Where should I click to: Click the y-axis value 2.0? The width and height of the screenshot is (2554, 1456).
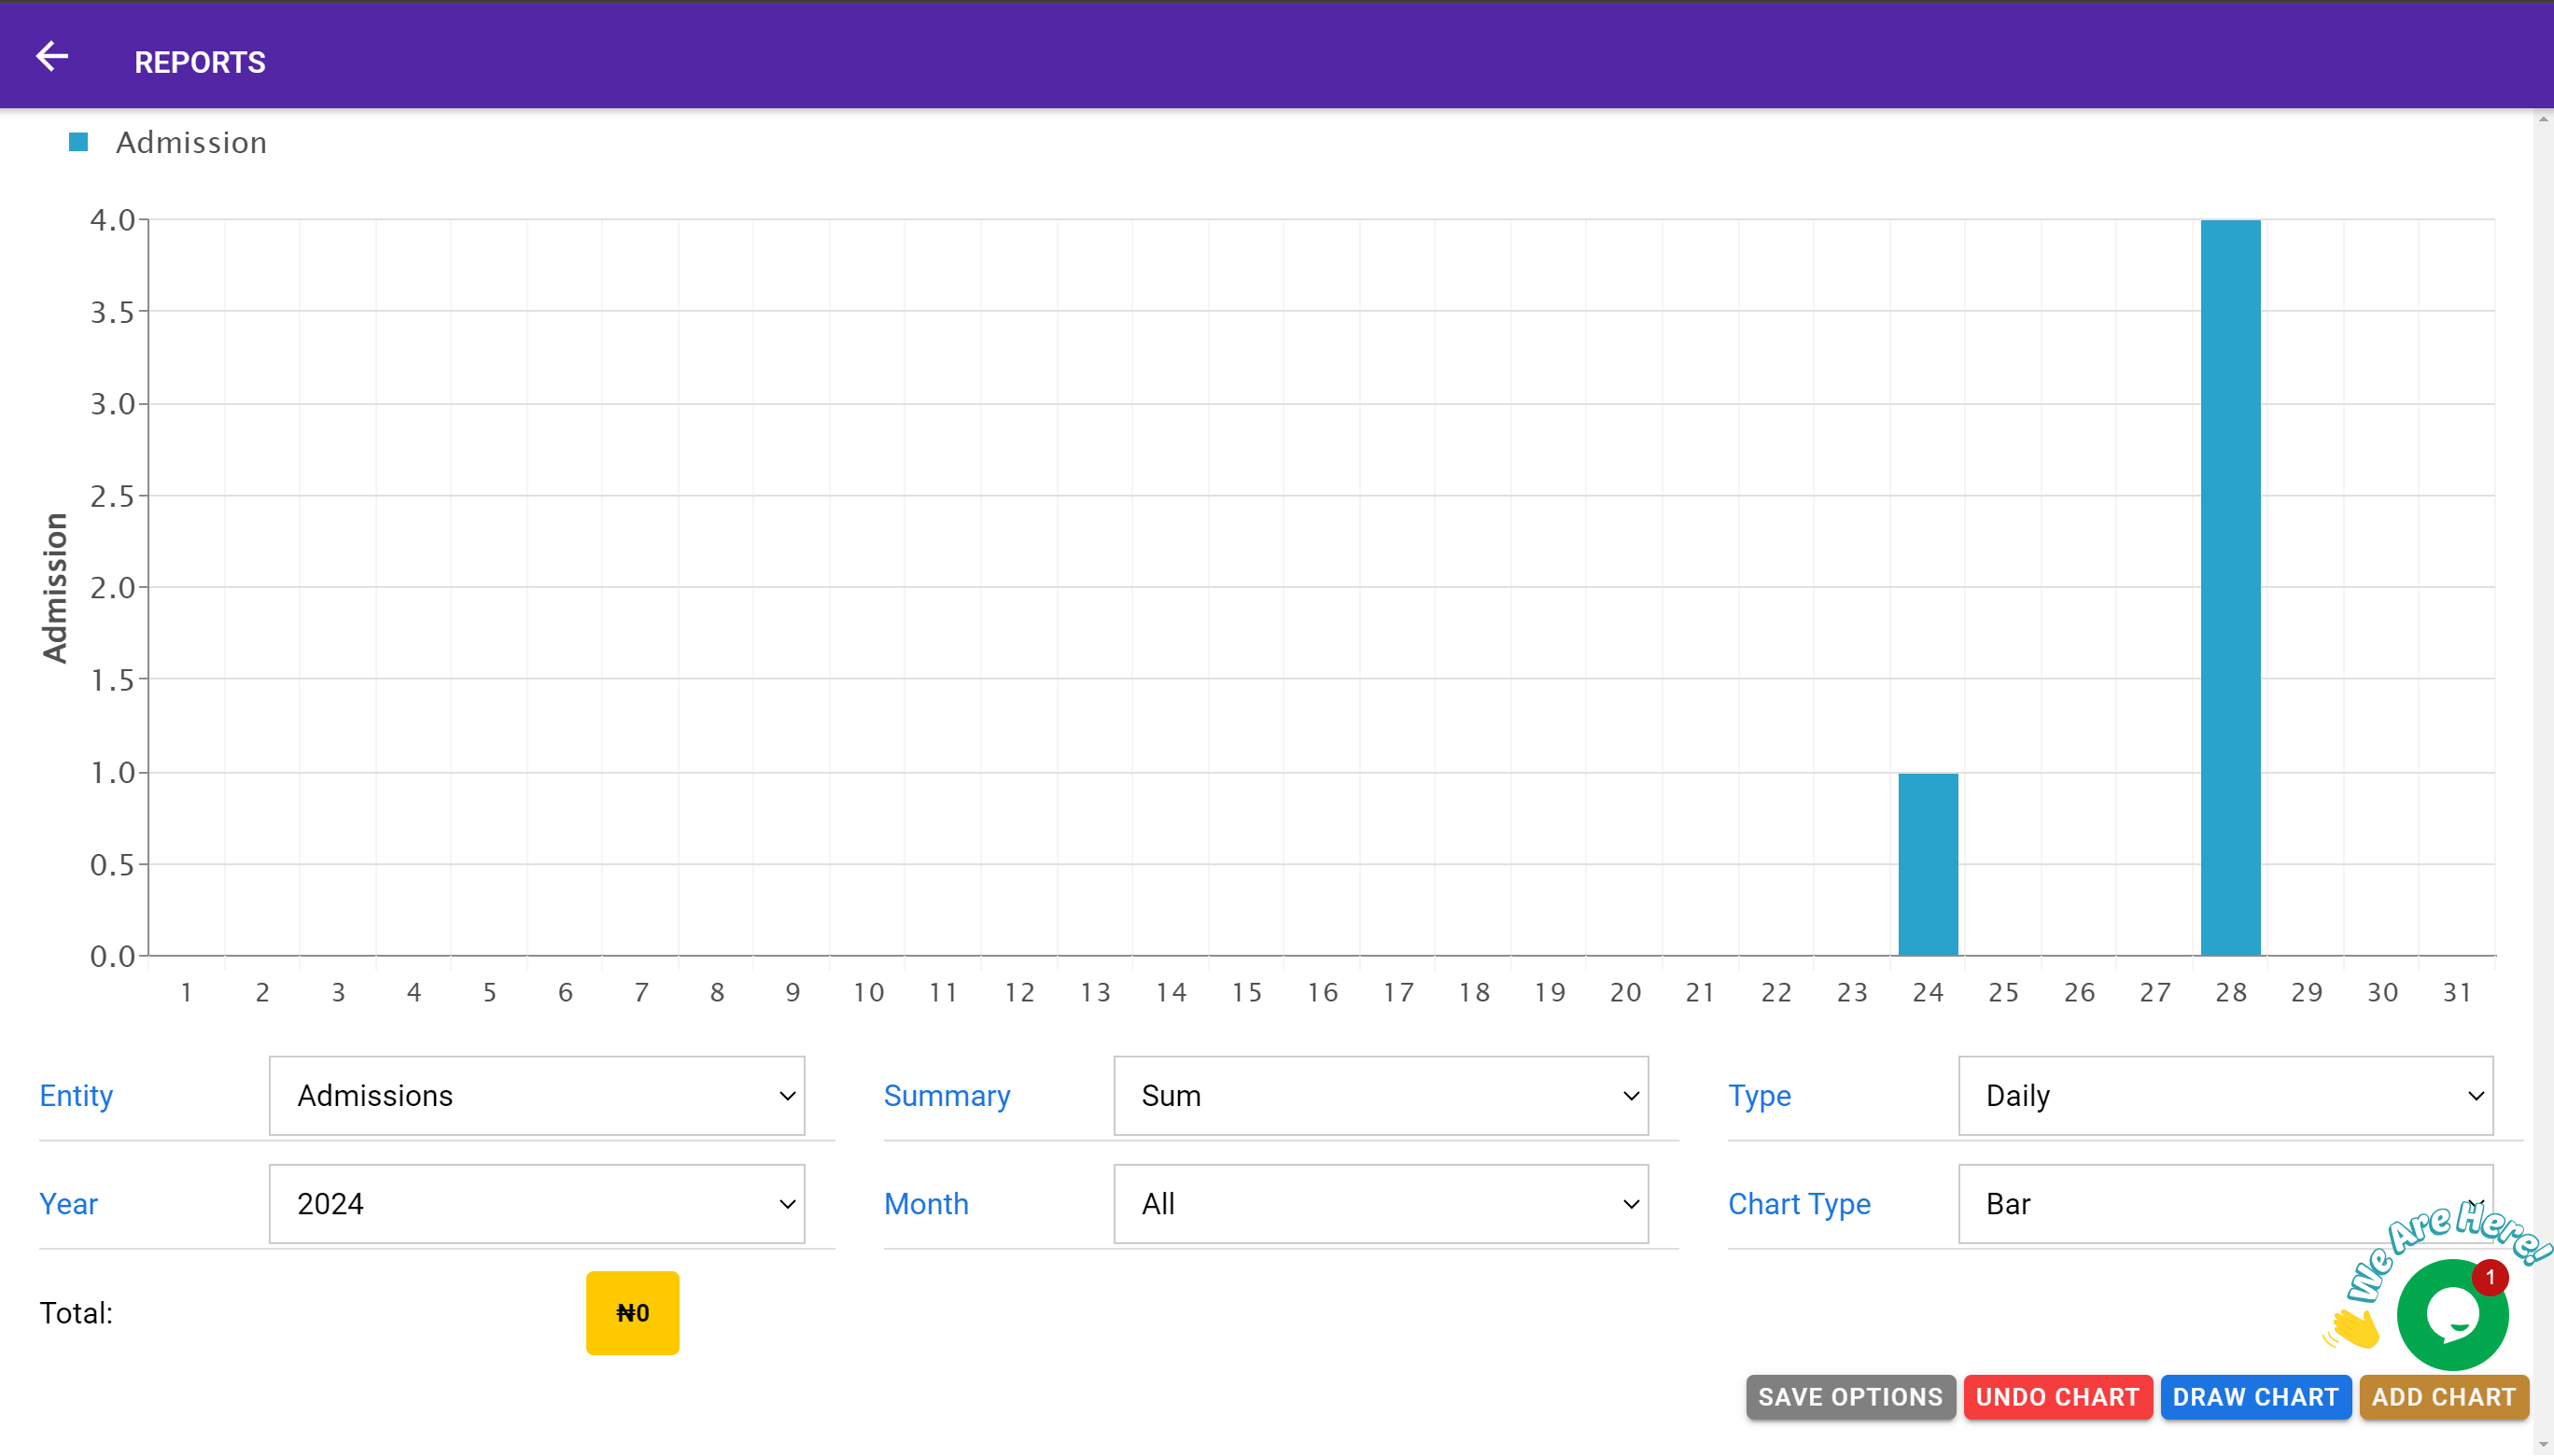pyautogui.click(x=112, y=588)
